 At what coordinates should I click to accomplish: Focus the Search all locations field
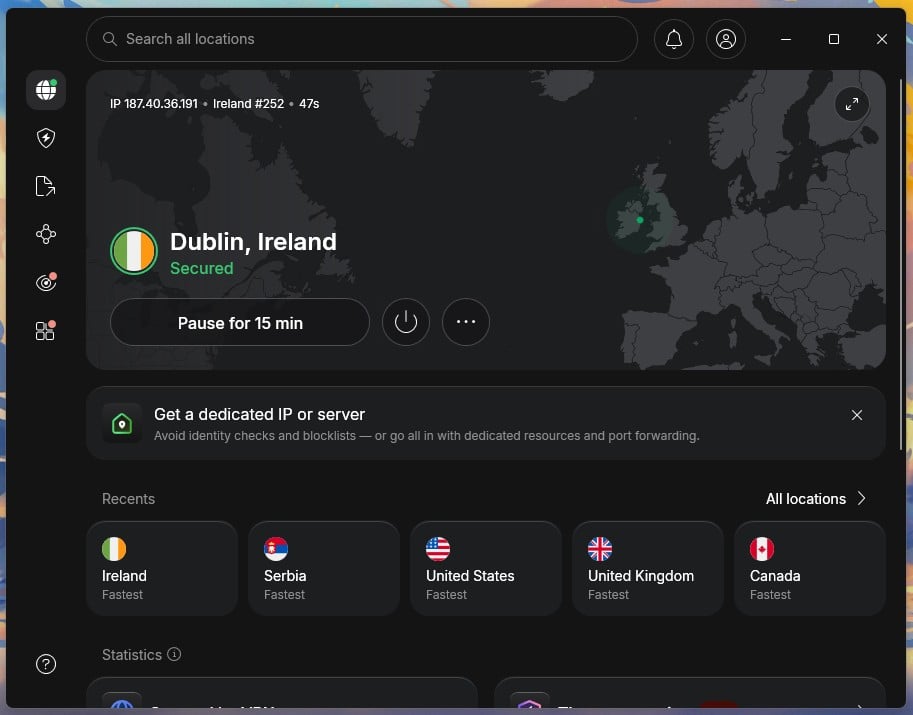coord(362,39)
